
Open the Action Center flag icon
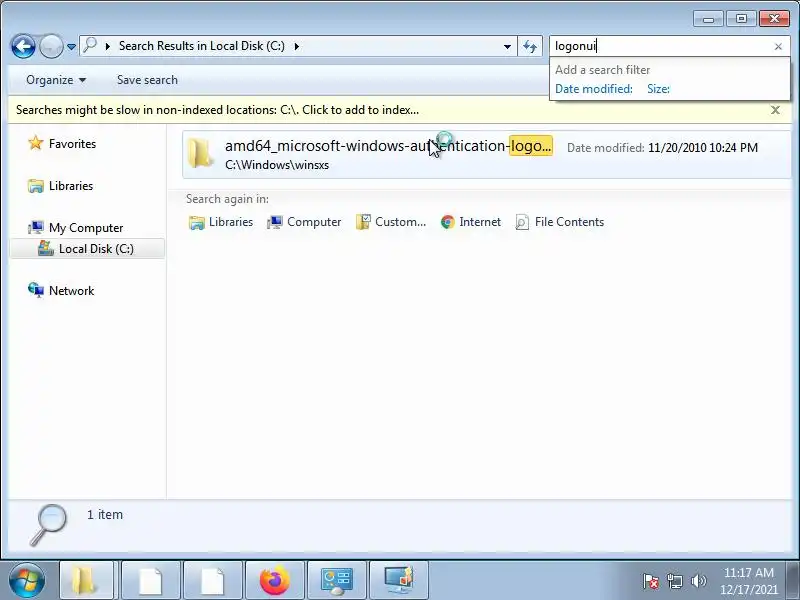click(651, 581)
